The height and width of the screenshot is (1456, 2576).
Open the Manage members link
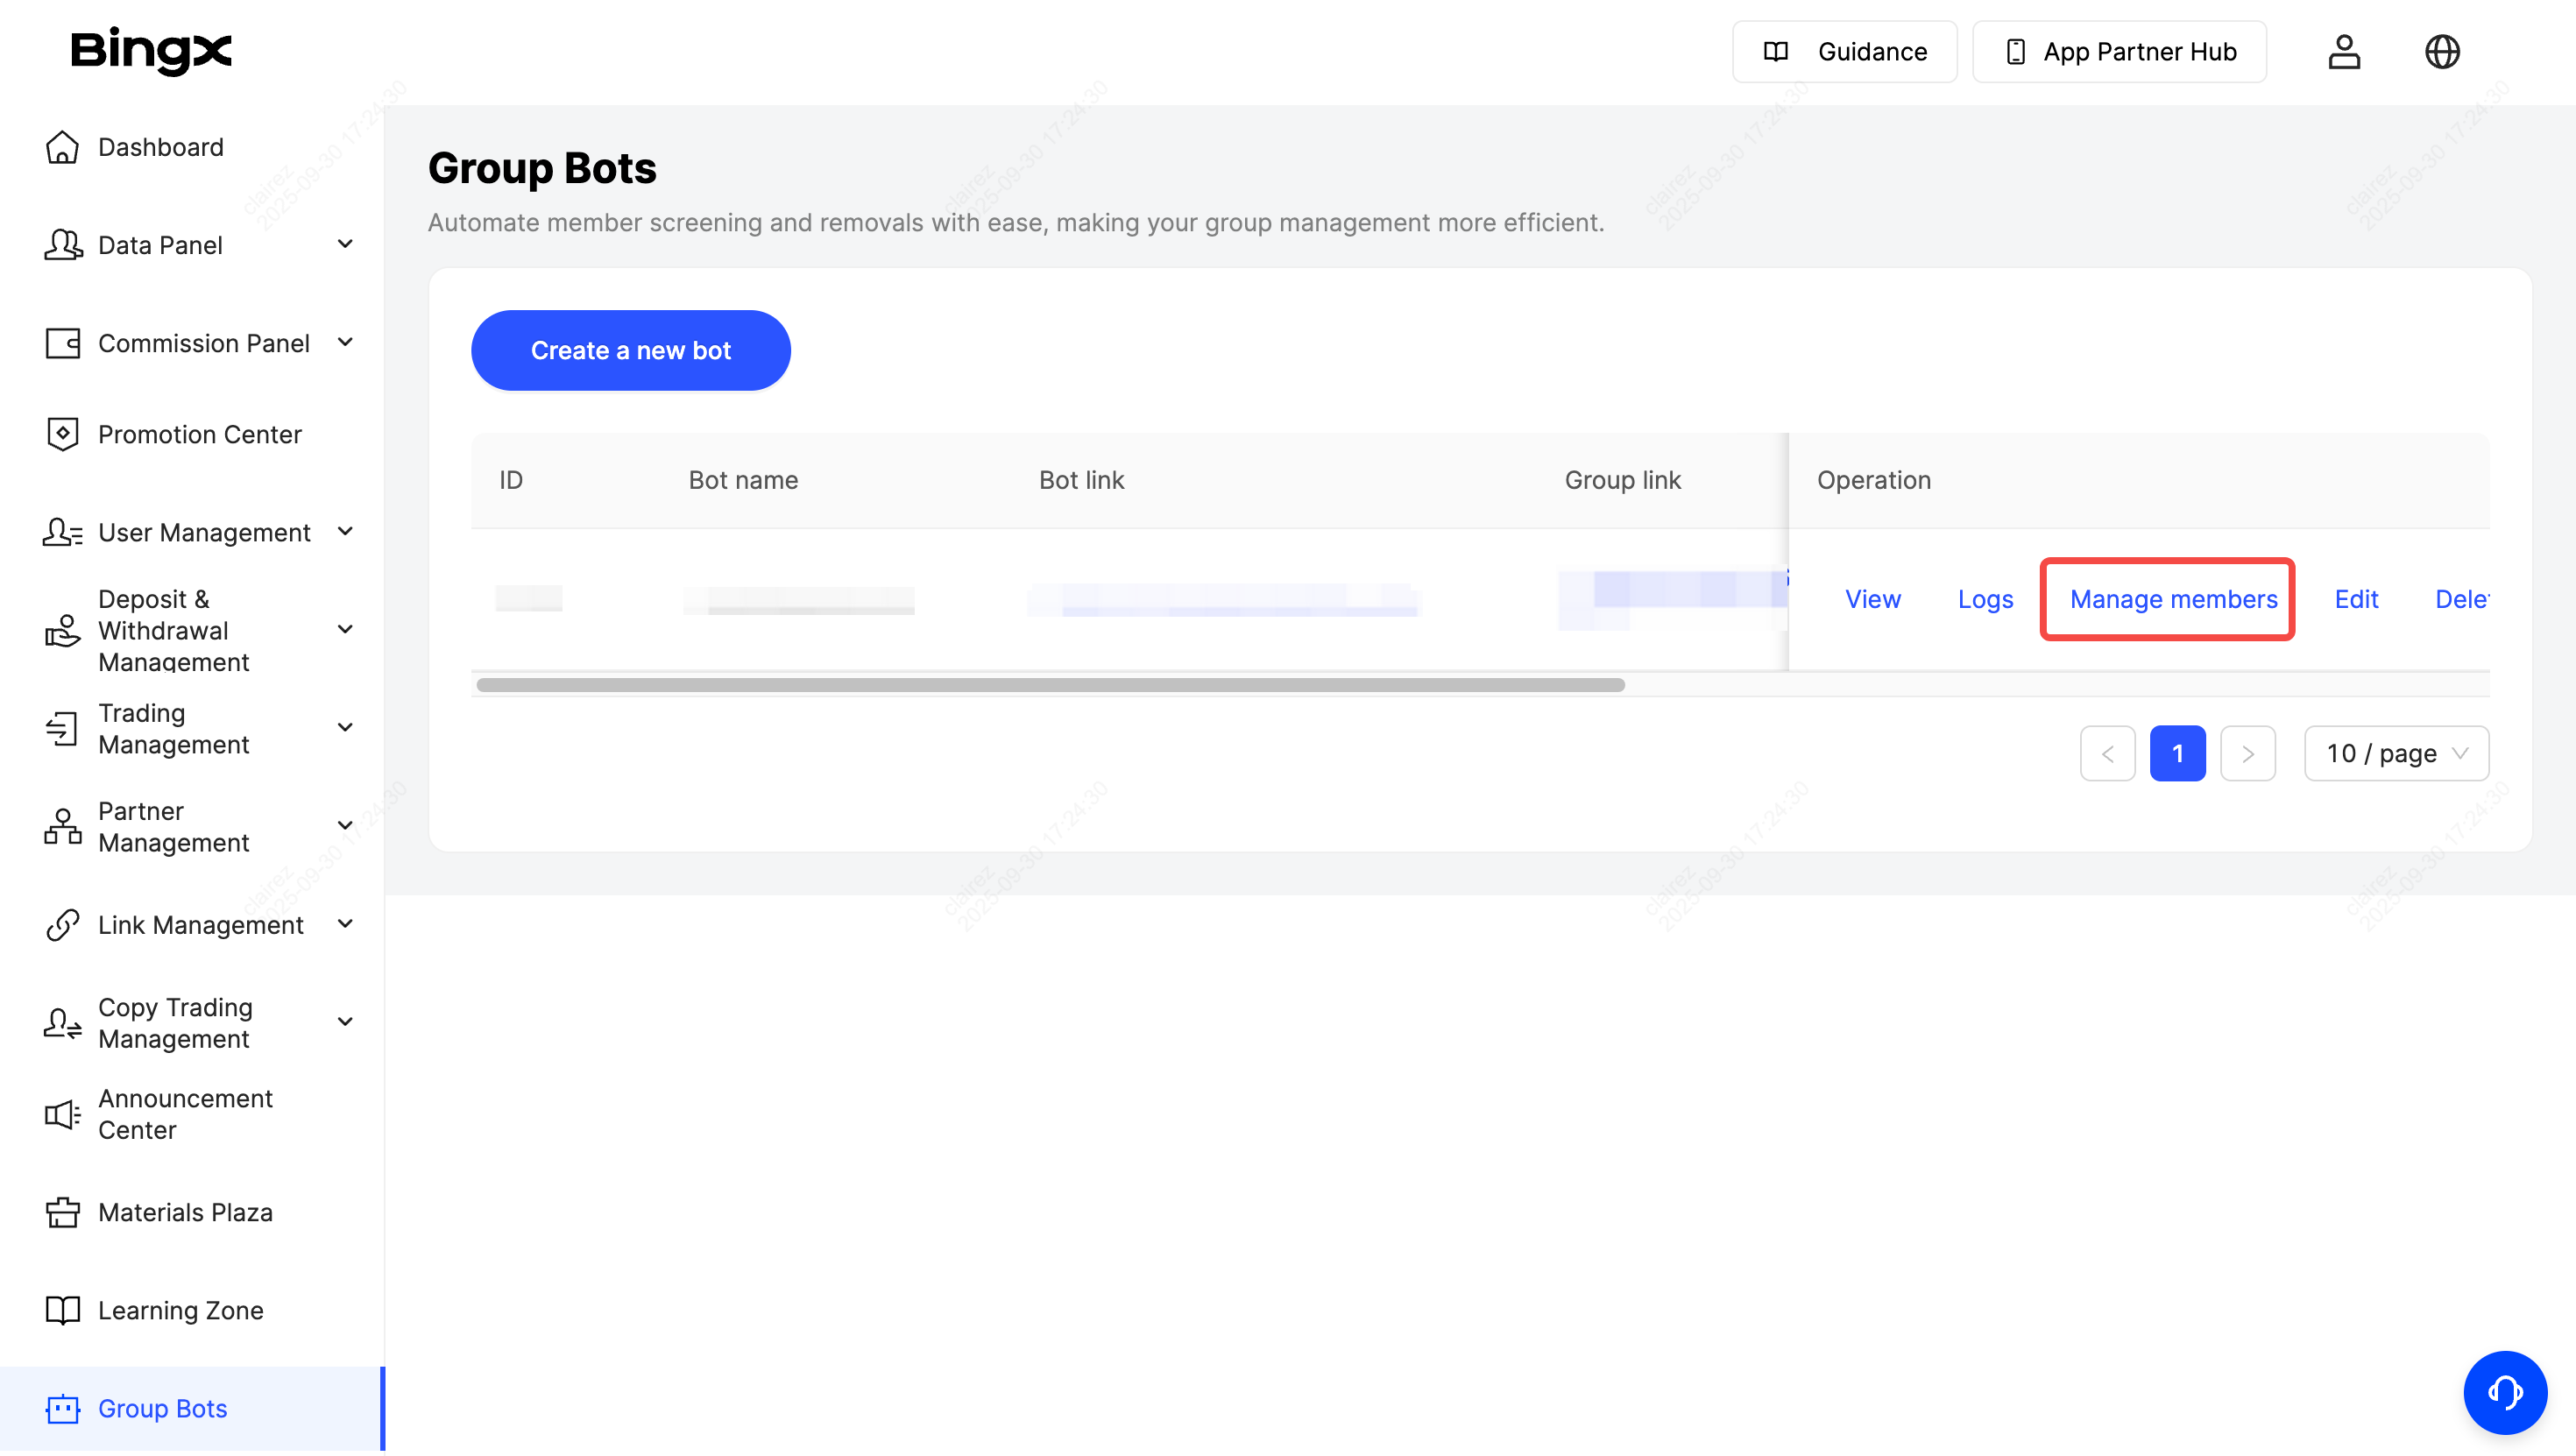click(2172, 599)
